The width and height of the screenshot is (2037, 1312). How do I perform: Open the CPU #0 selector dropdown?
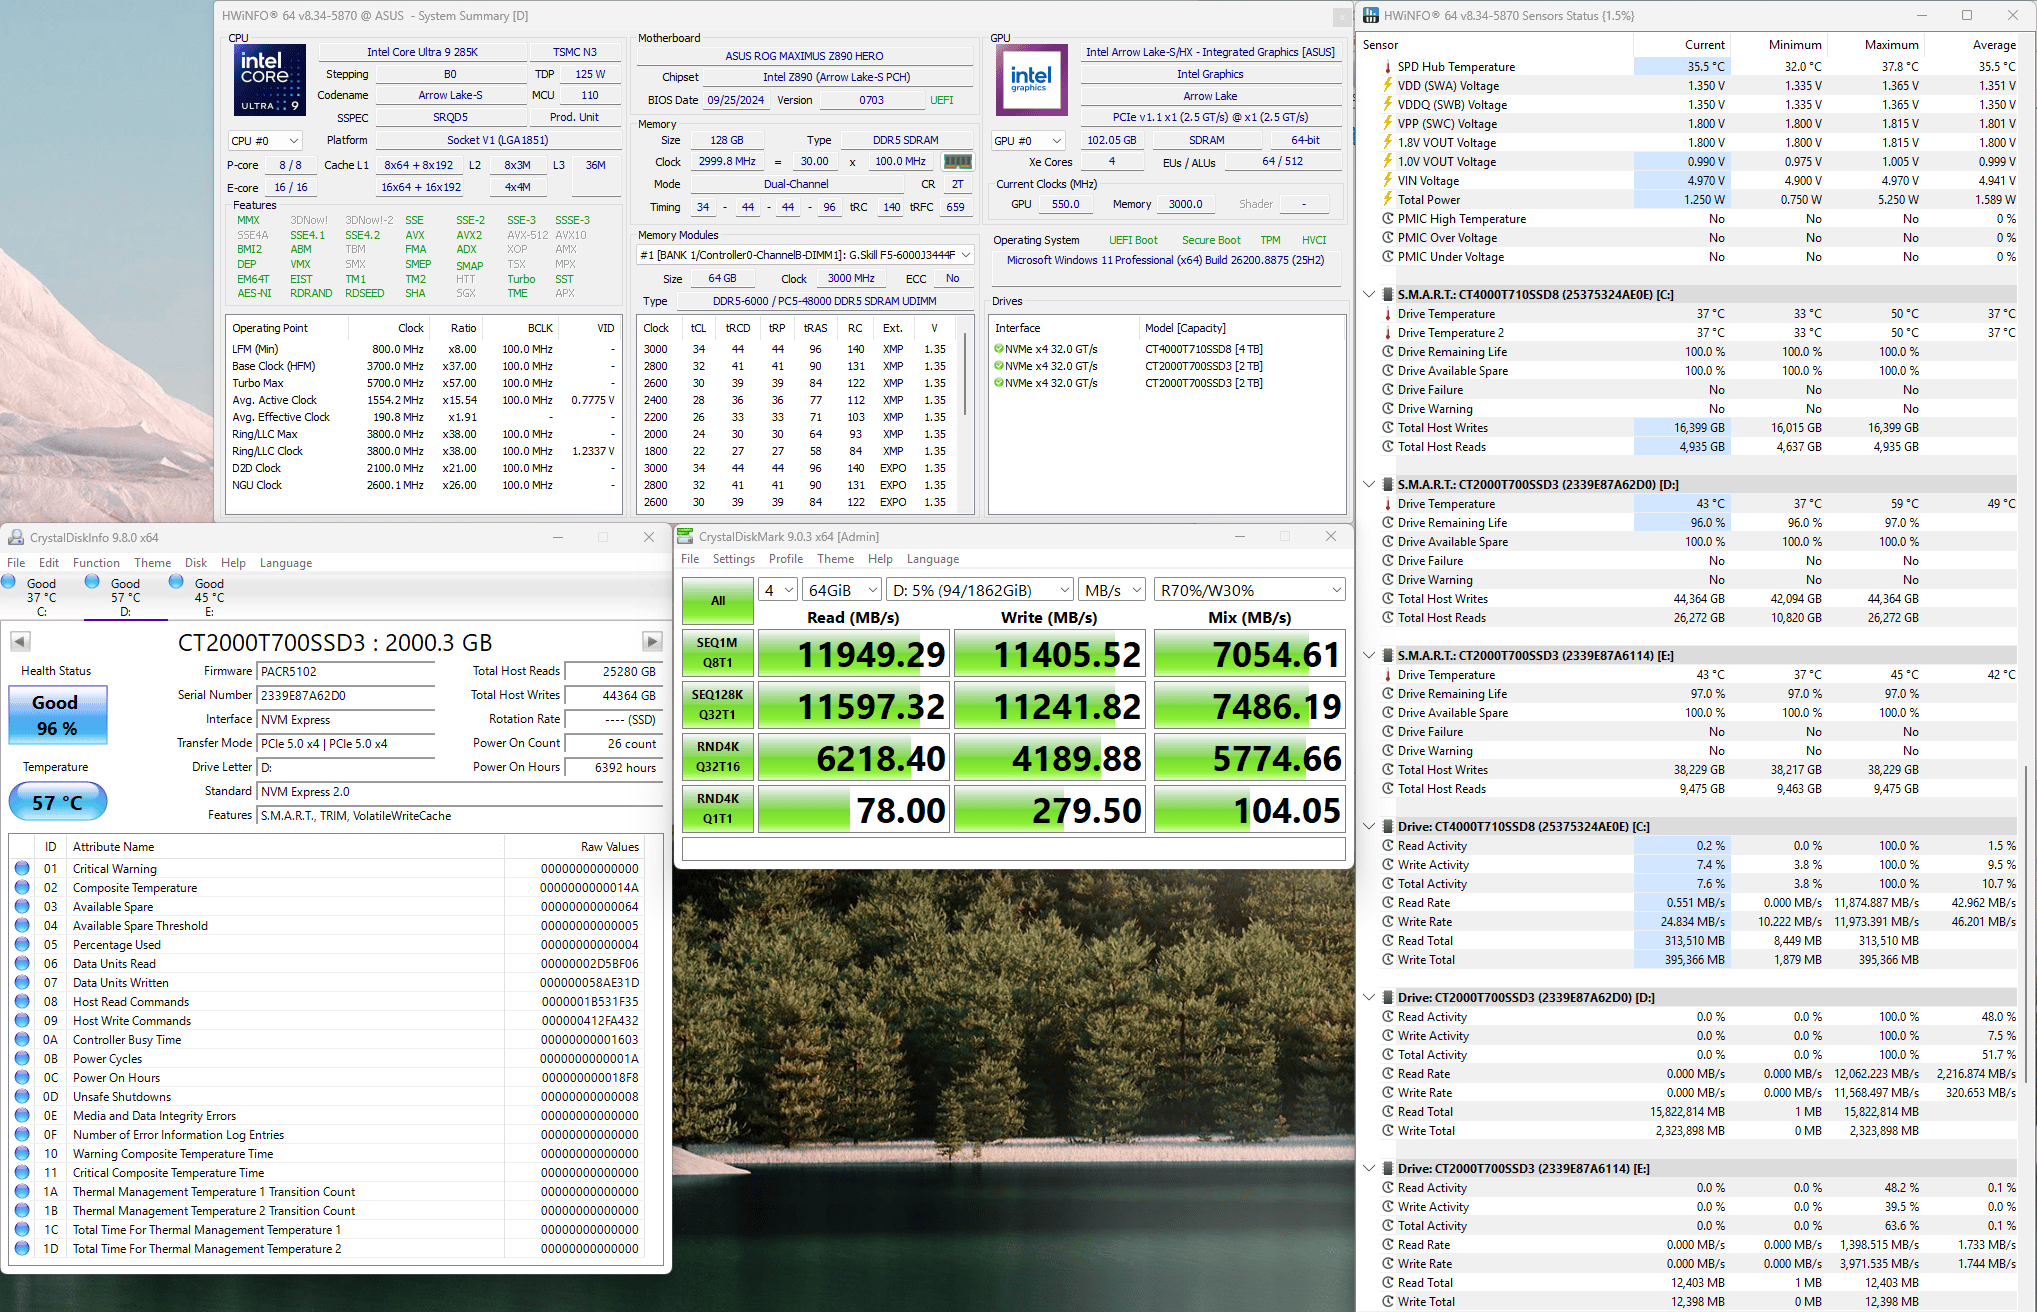point(265,141)
